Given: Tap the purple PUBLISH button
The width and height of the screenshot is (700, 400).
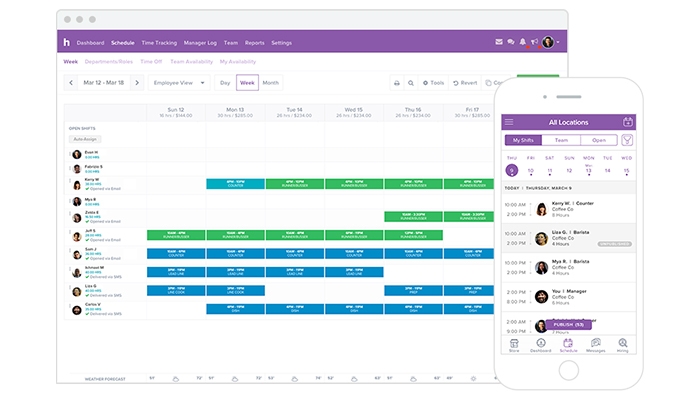Looking at the screenshot, I should pos(568,325).
